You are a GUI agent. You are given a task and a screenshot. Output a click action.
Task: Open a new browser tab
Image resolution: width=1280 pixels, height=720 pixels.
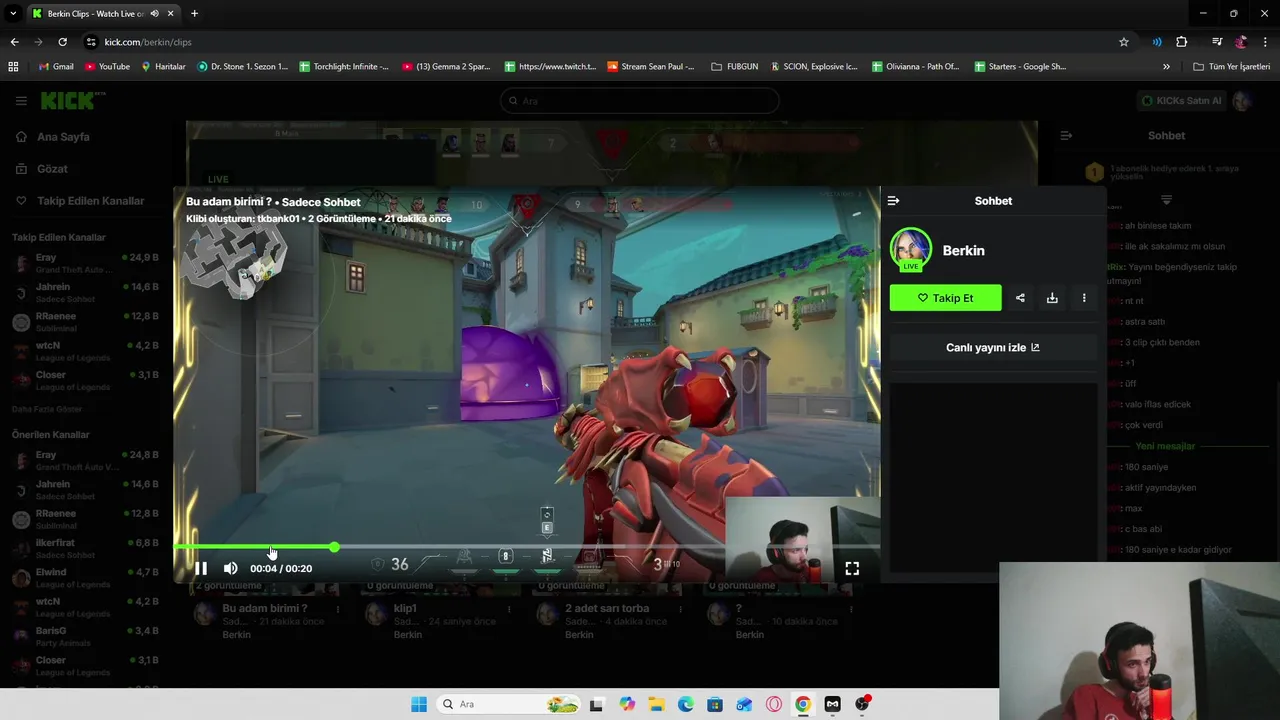click(194, 13)
